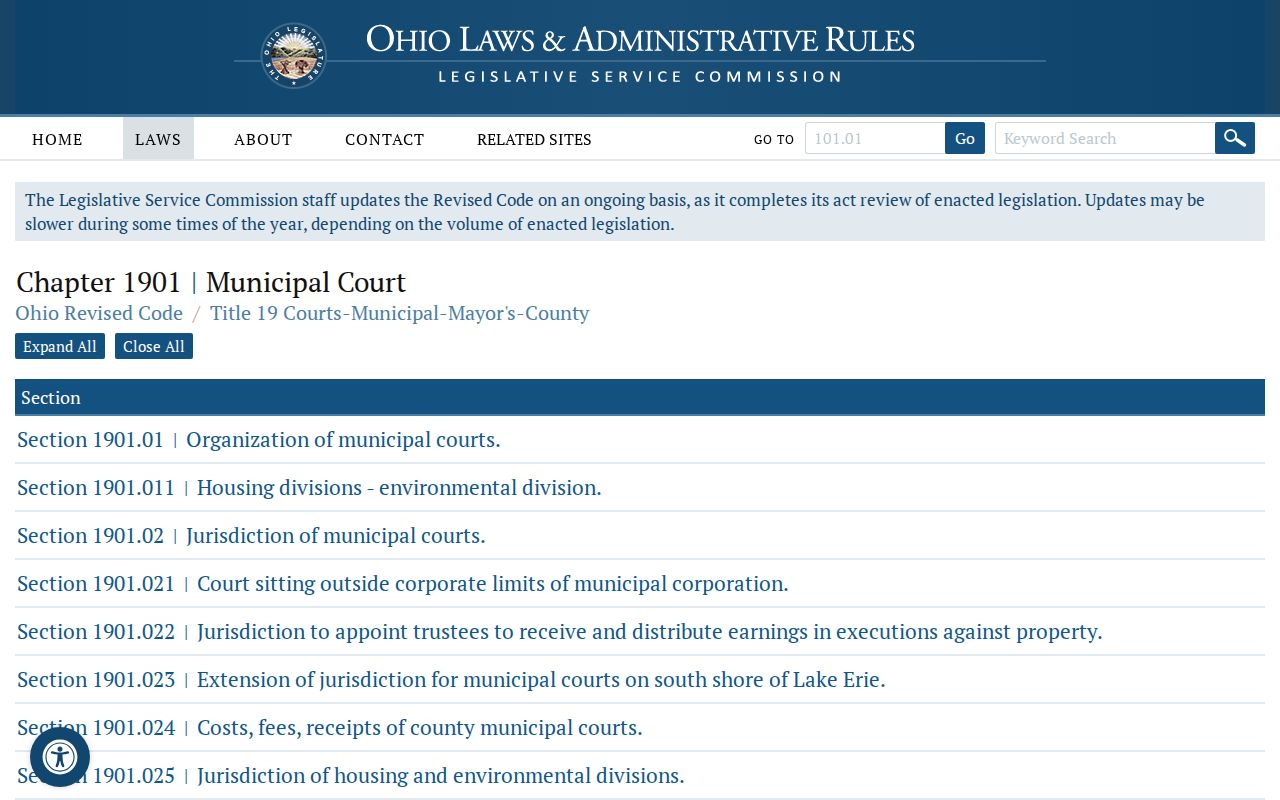Click the Go button
The image size is (1280, 800).
pyautogui.click(x=965, y=138)
